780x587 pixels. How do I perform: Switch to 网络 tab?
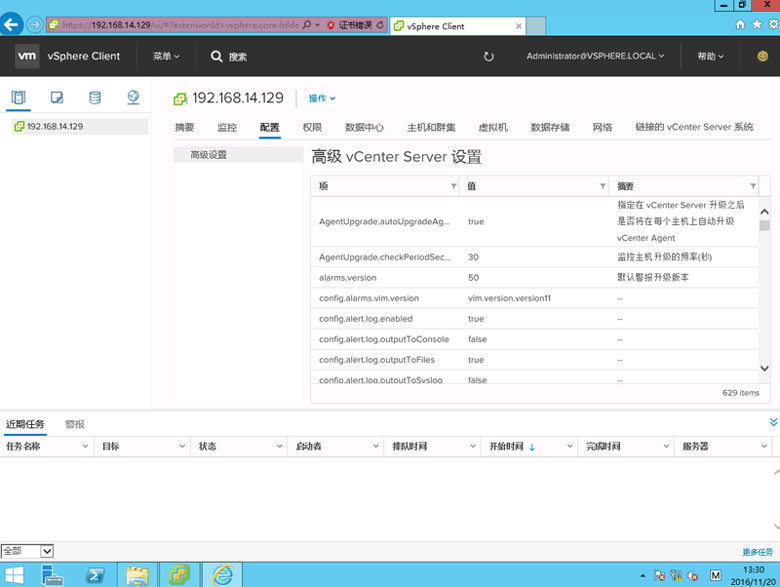[602, 127]
